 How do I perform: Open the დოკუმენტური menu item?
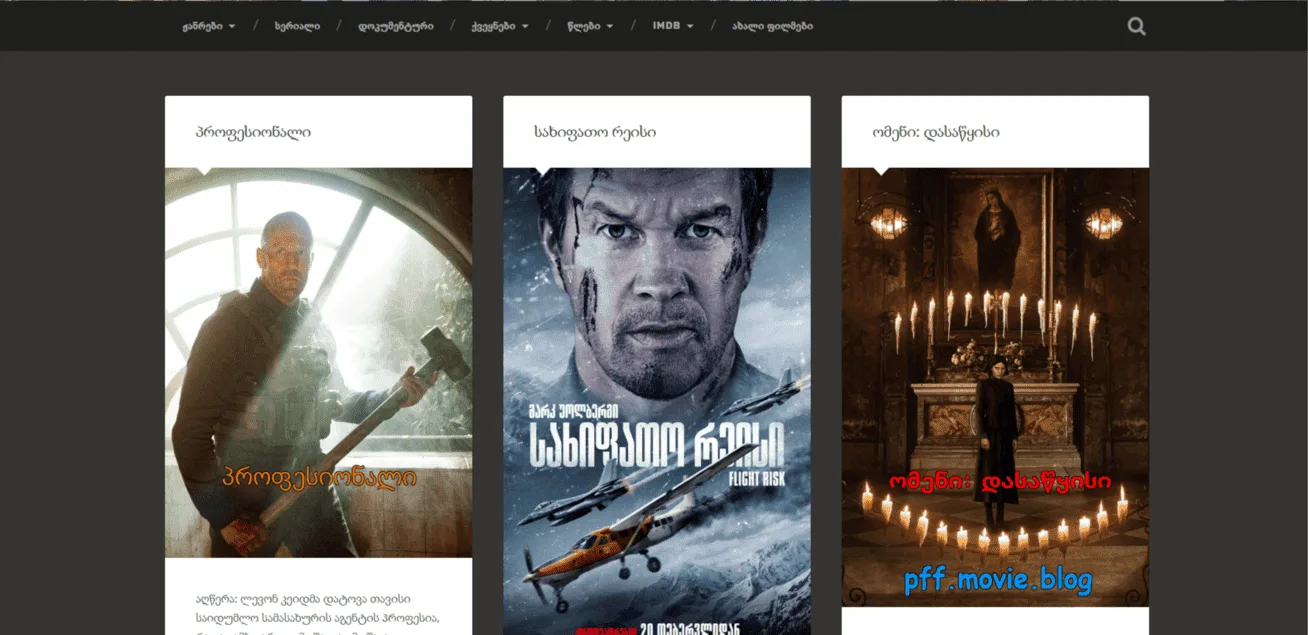[396, 26]
